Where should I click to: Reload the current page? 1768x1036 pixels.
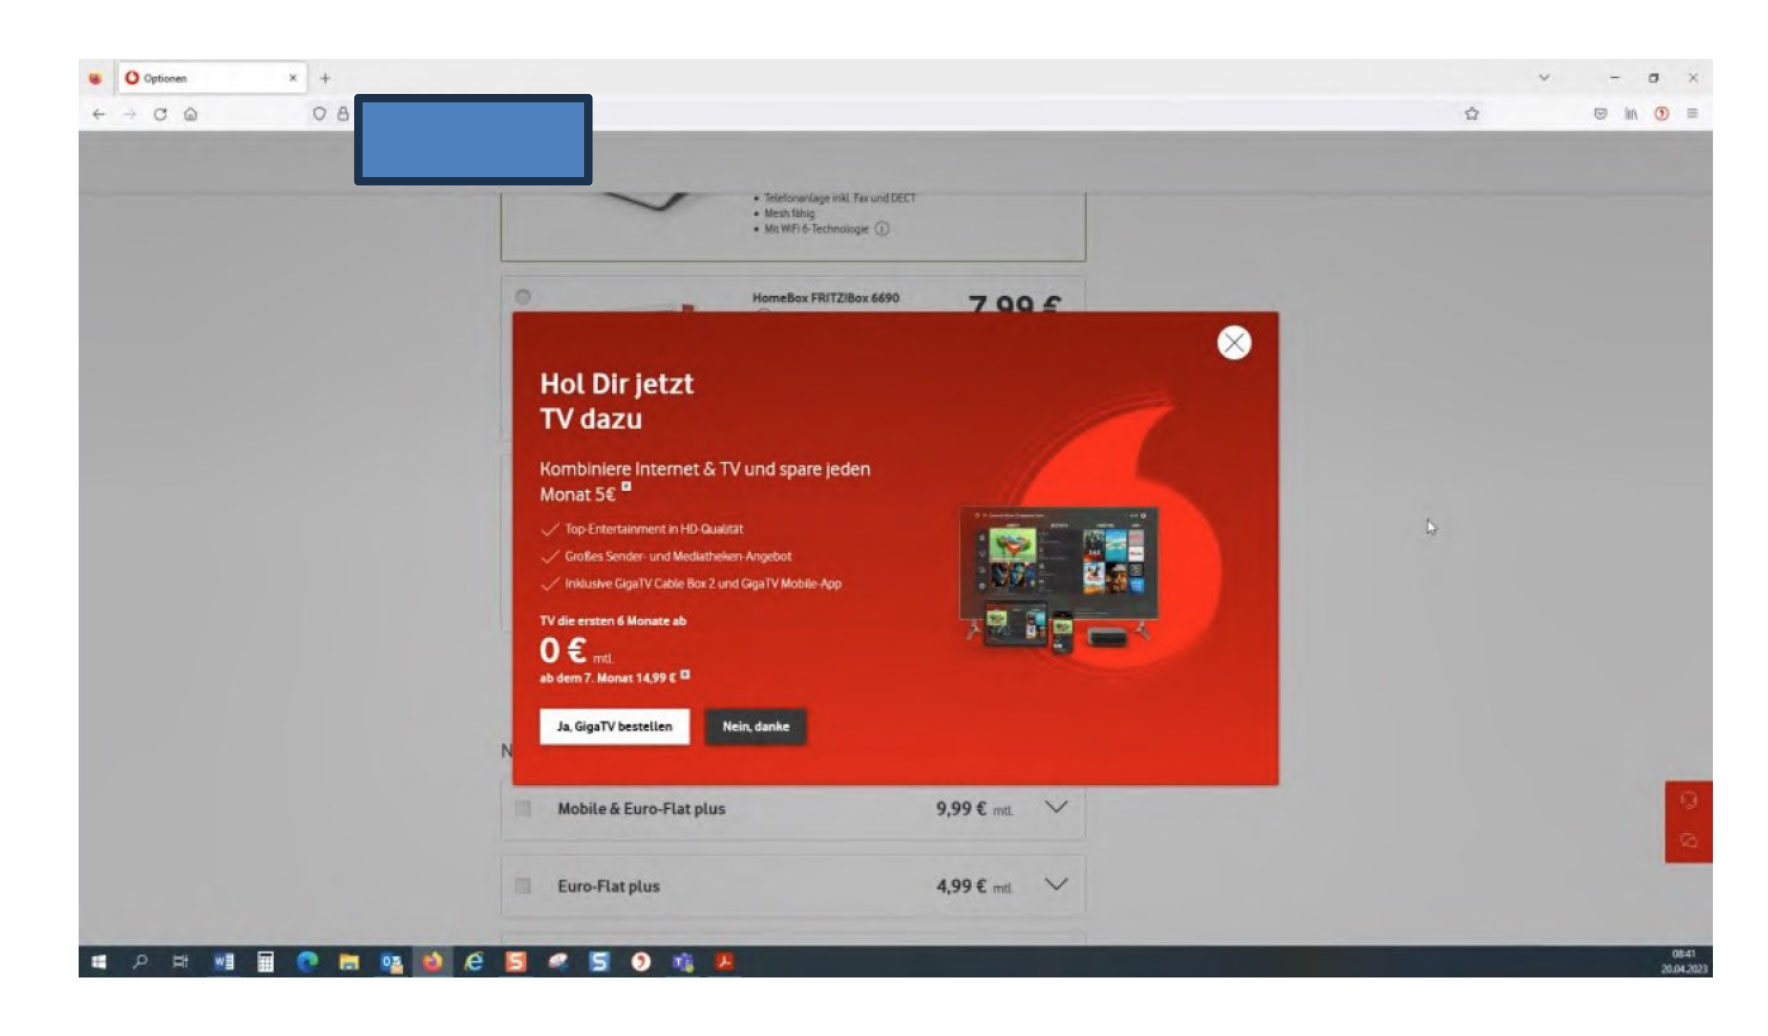pos(160,114)
